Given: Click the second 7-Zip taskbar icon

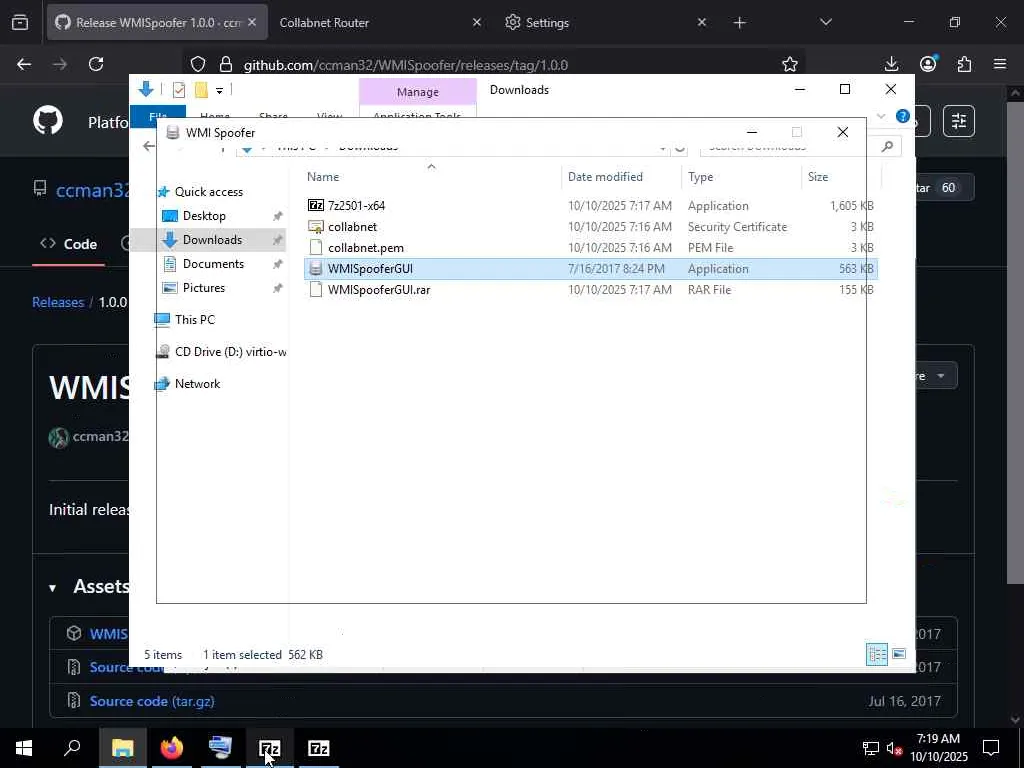Looking at the screenshot, I should click(x=319, y=748).
